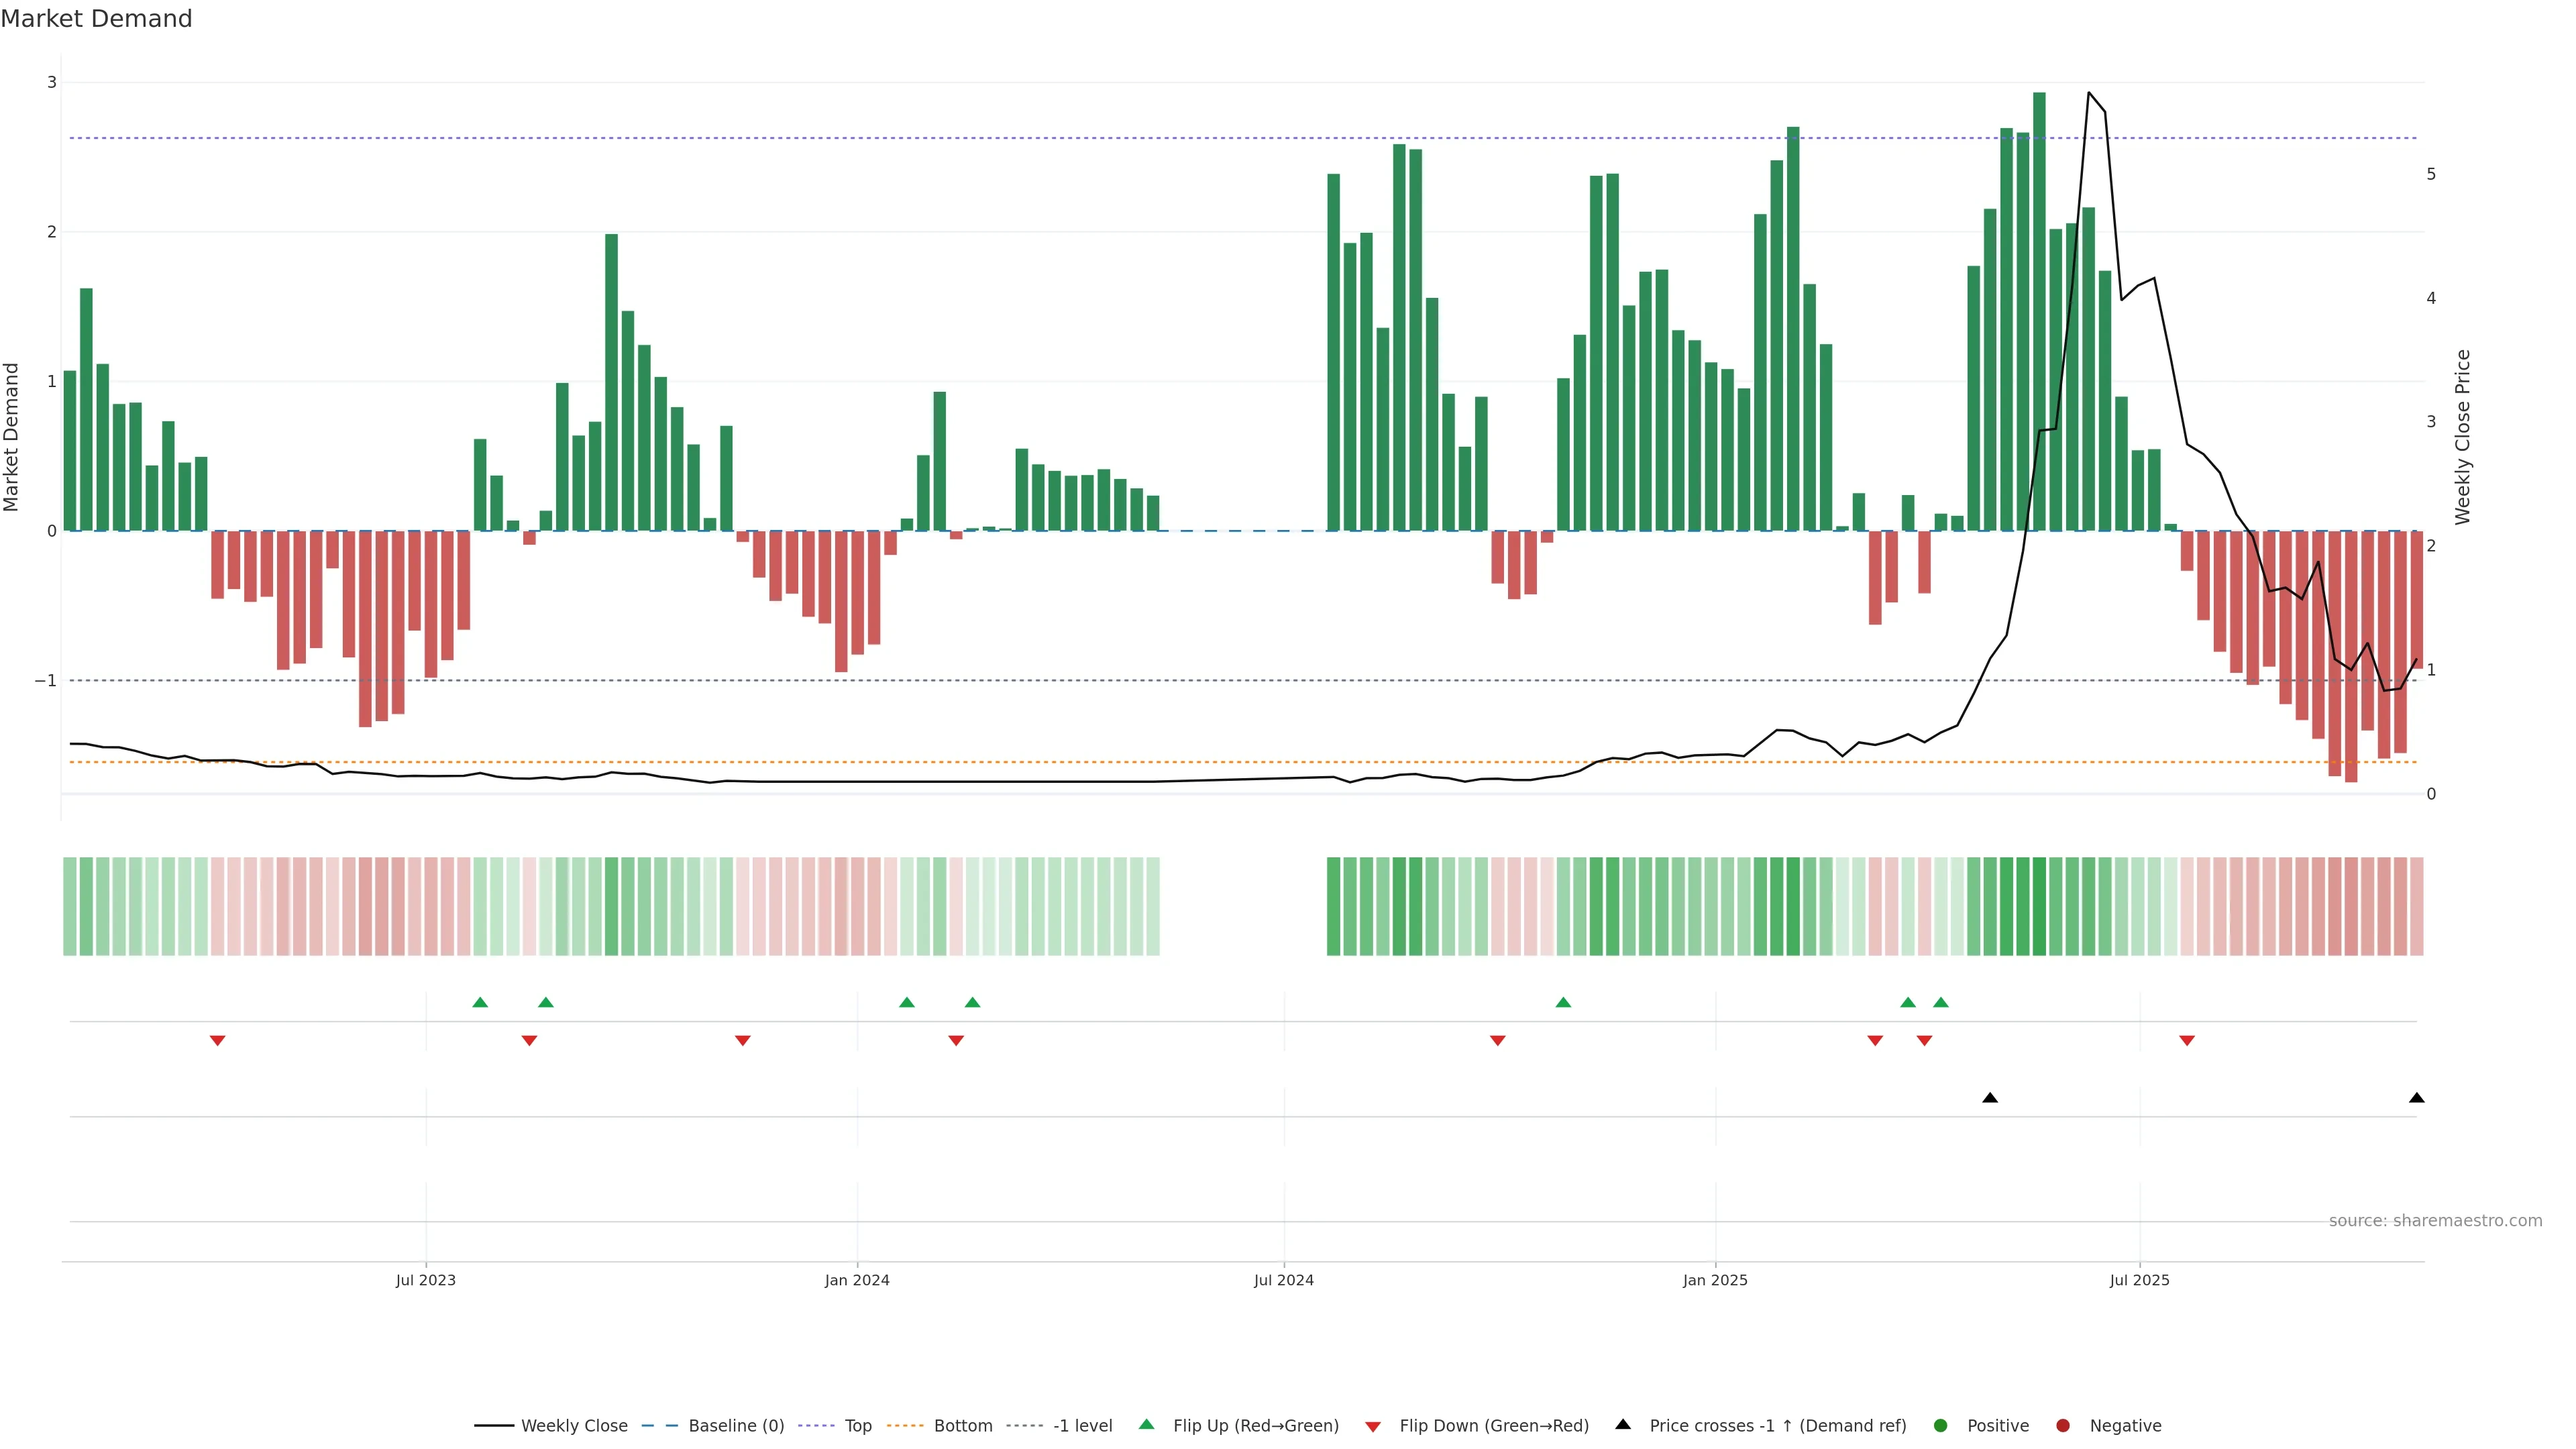Click the last black triangle marker at far right

2417,1098
